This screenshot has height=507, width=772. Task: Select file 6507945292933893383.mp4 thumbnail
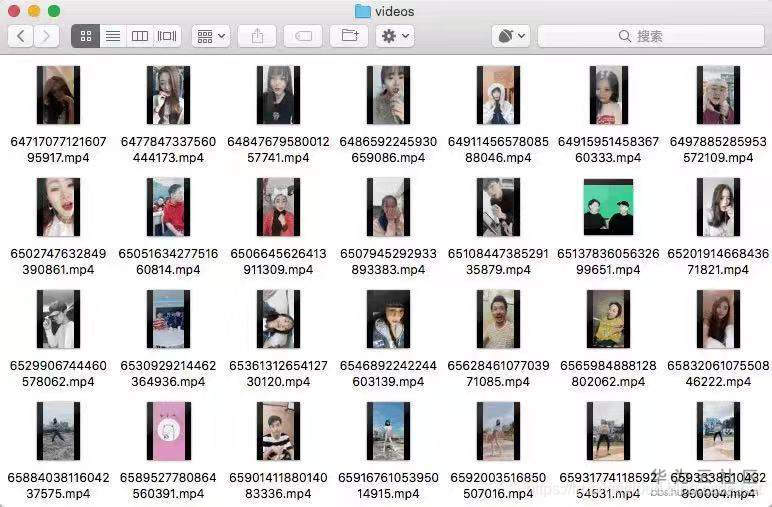[388, 207]
